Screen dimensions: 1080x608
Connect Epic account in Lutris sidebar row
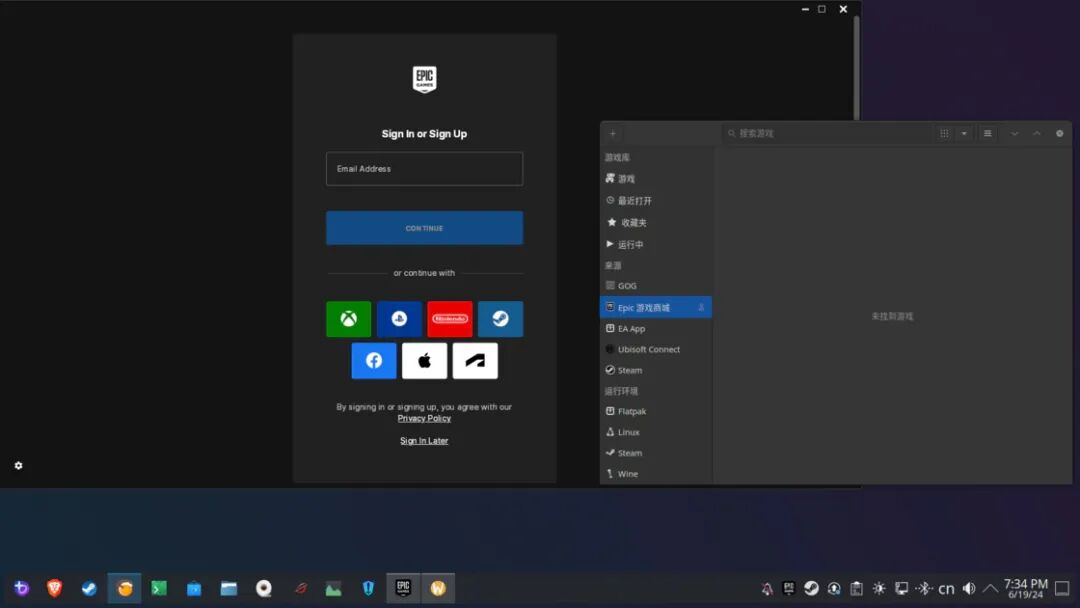[x=701, y=307]
